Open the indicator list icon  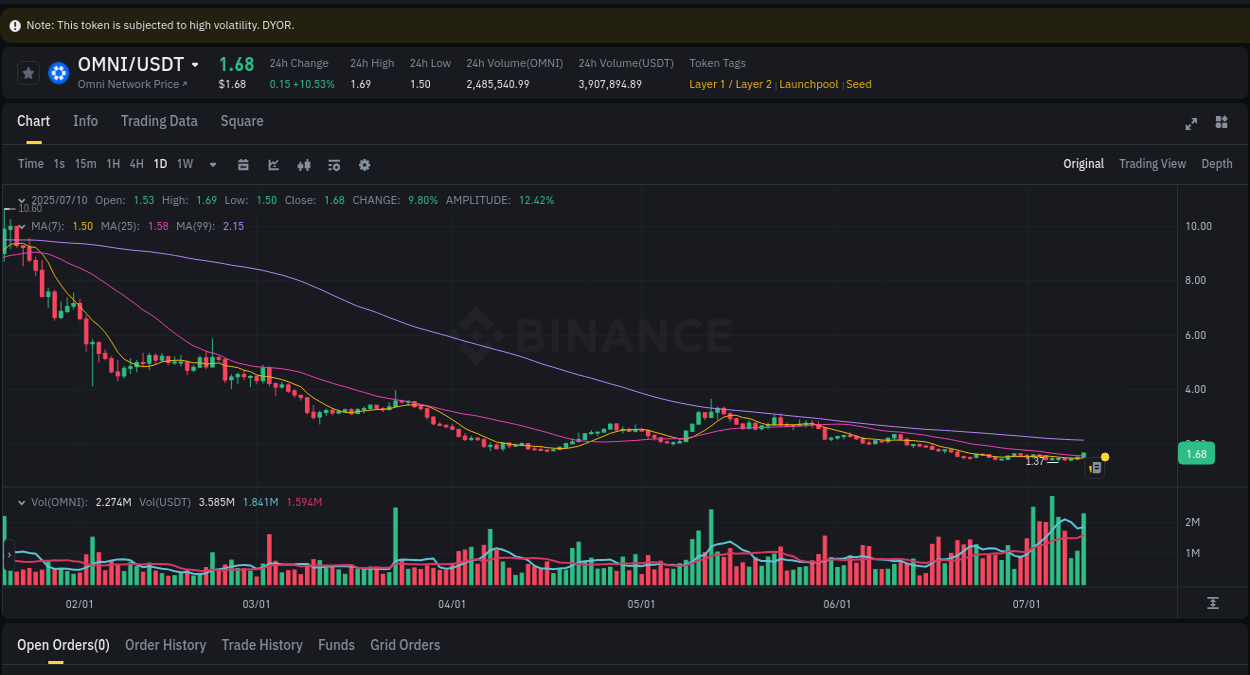334,164
